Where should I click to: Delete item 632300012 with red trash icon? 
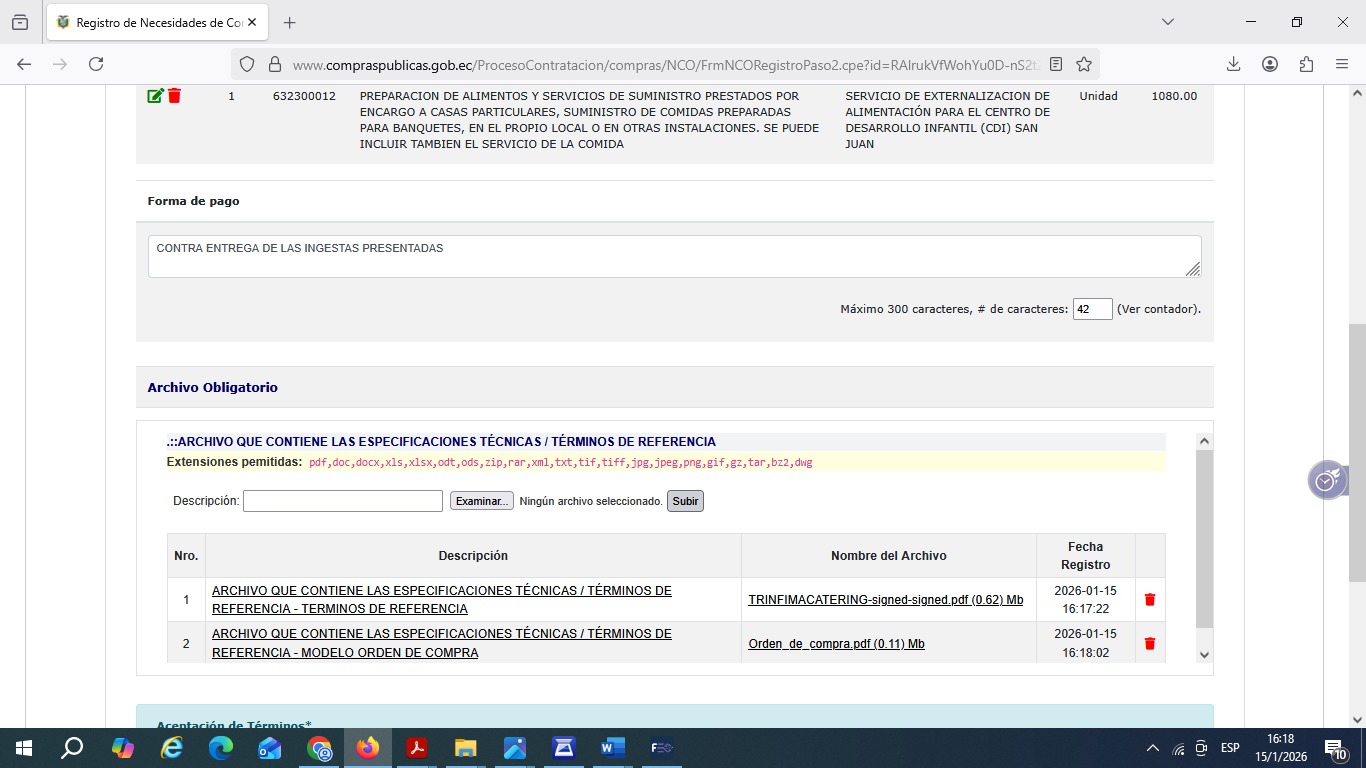click(x=174, y=96)
